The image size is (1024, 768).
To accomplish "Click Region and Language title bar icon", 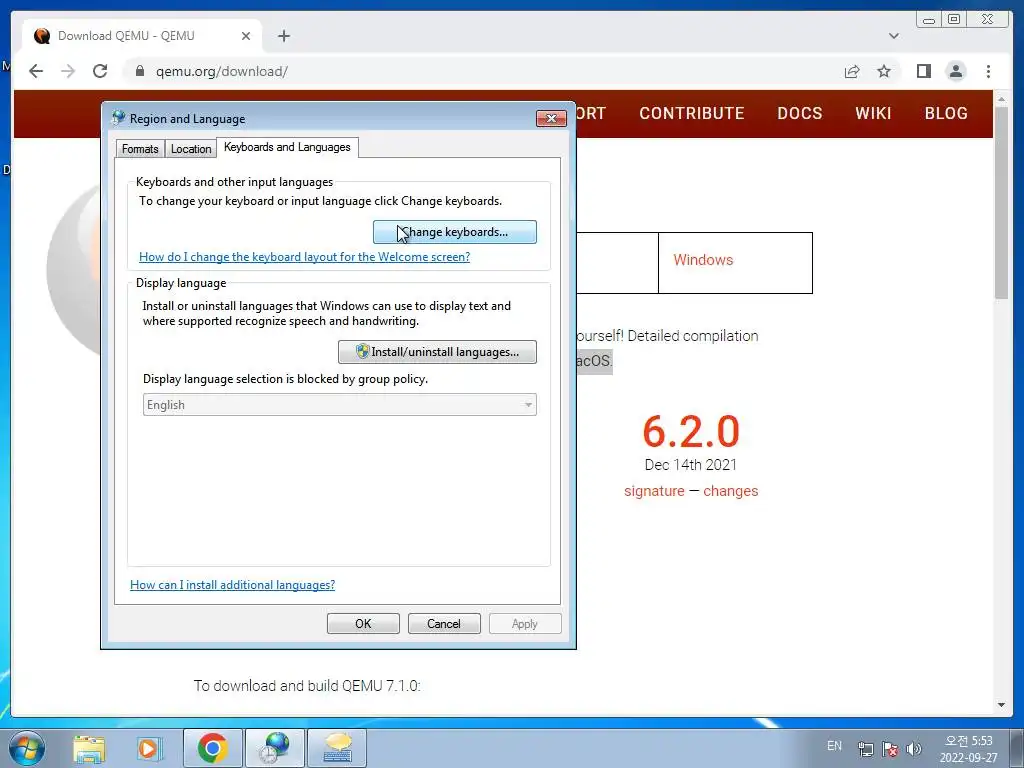I will tap(118, 118).
